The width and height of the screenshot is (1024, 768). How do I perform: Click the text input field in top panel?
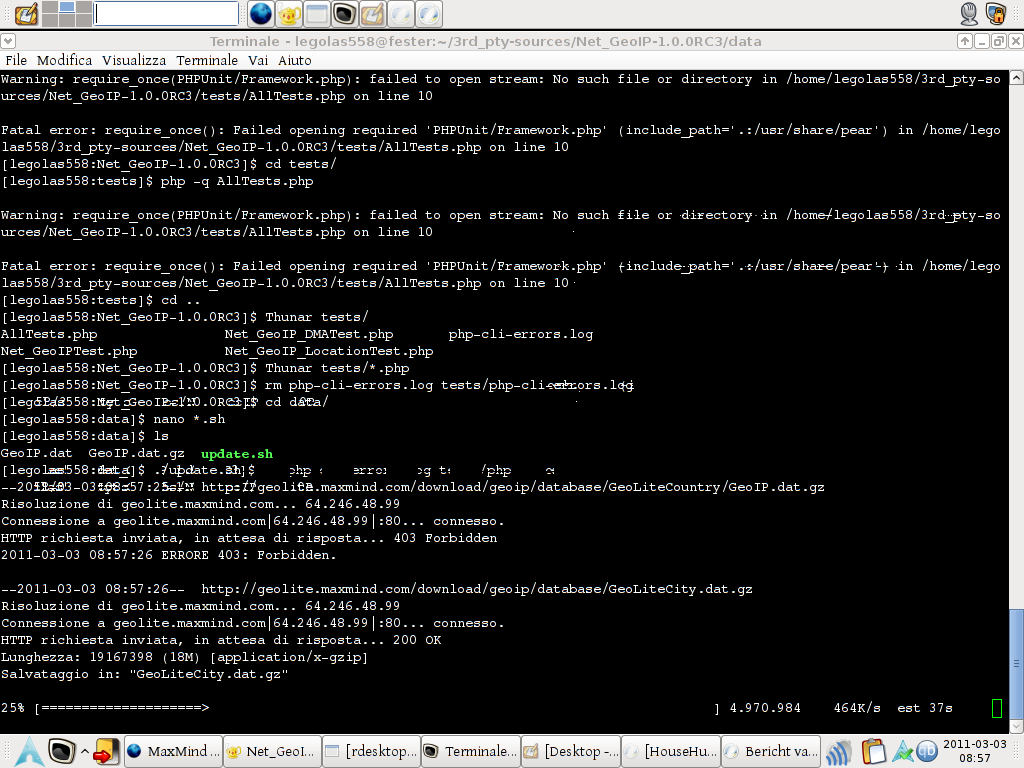click(166, 14)
